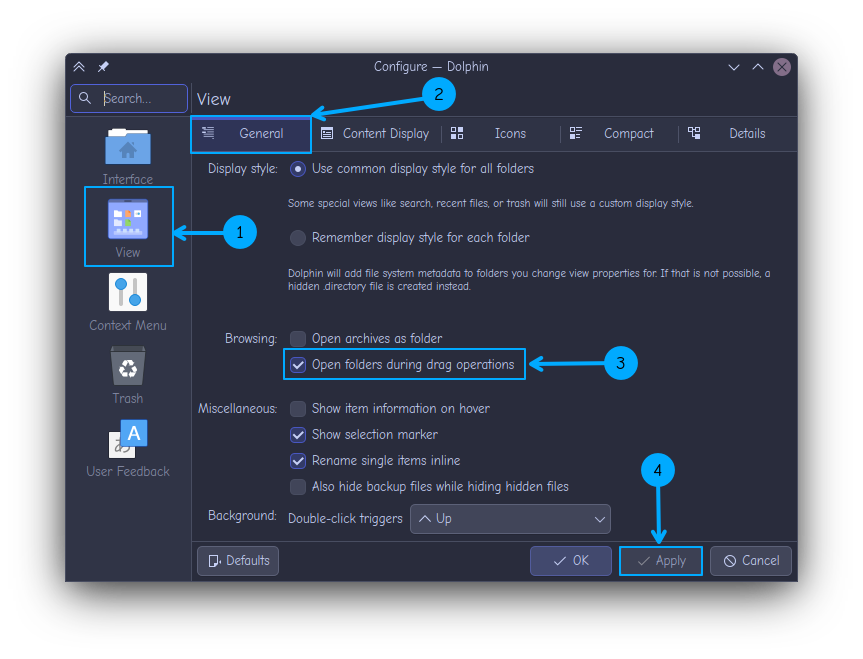This screenshot has width=863, height=659.
Task: Click the keep-above double chevron titlebar icon
Action: click(x=80, y=67)
